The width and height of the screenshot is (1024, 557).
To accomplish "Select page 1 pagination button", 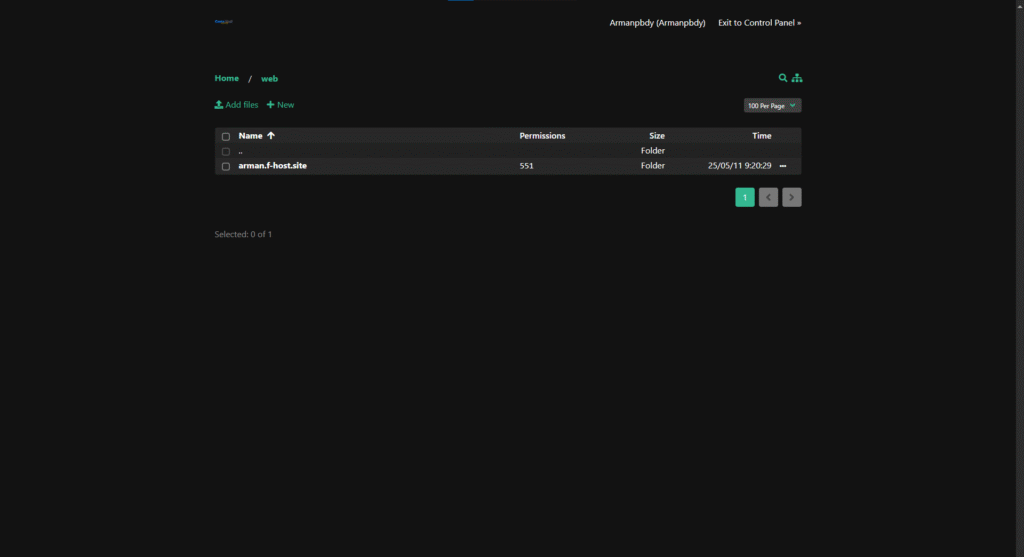I will [x=745, y=198].
